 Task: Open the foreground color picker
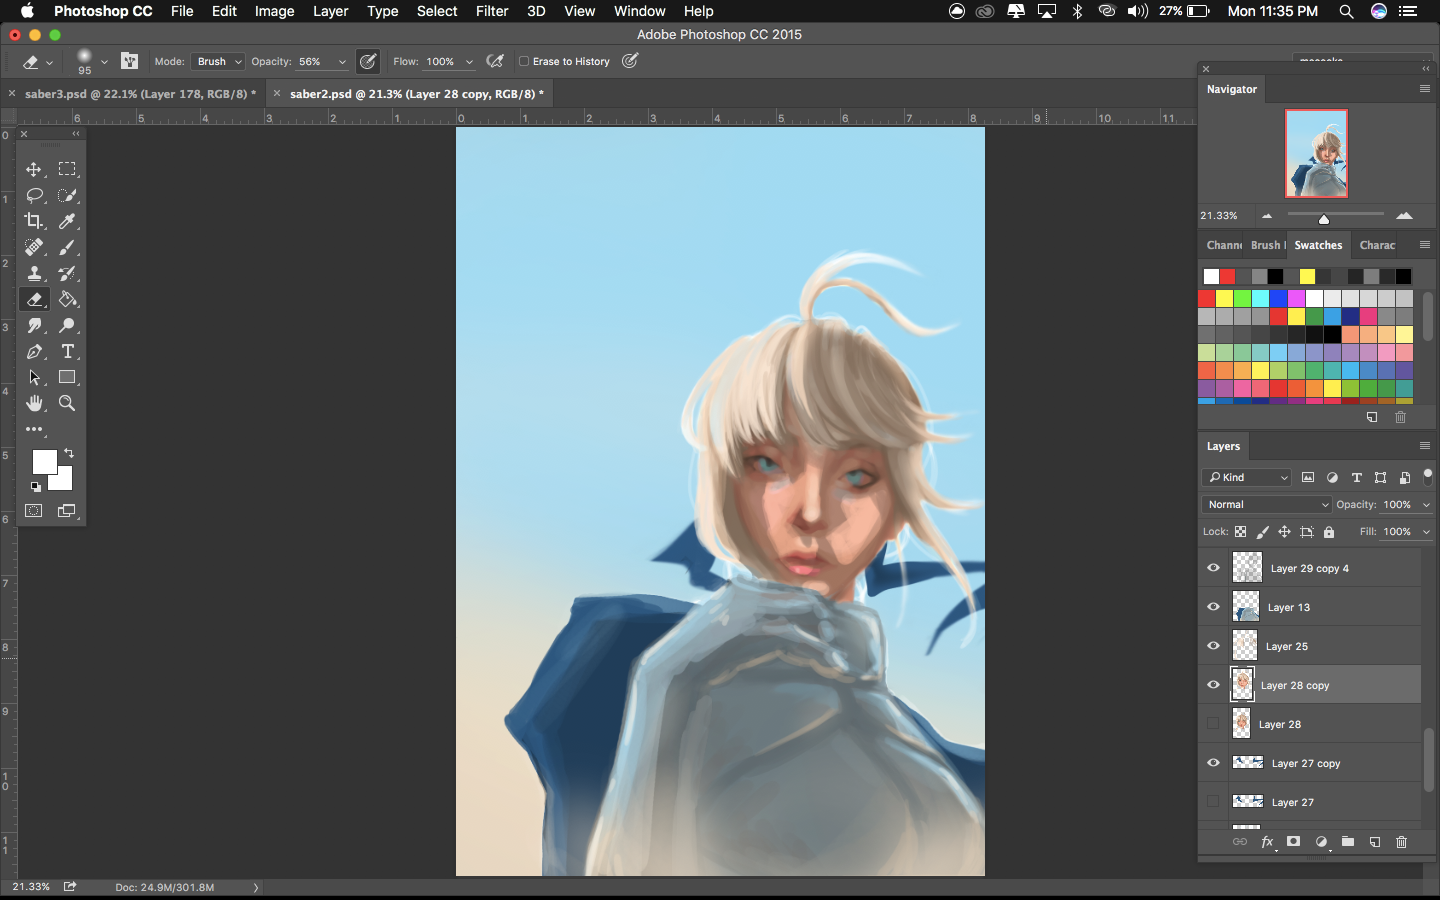pyautogui.click(x=44, y=462)
